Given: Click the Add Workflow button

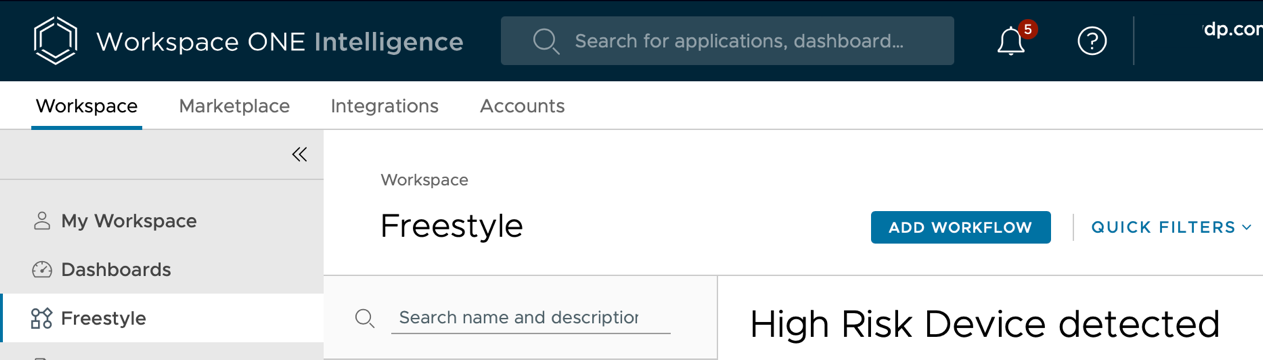Looking at the screenshot, I should pos(960,227).
